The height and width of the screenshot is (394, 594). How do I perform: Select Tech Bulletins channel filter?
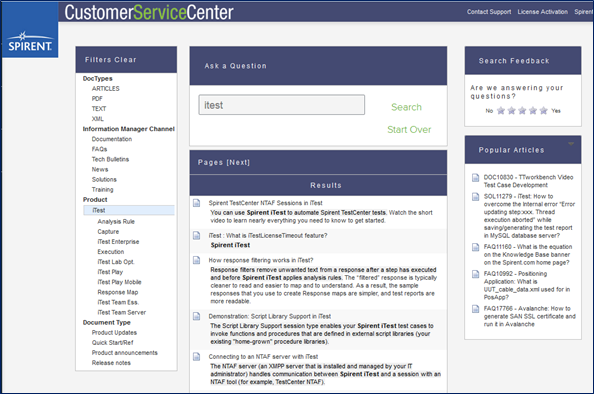click(110, 159)
